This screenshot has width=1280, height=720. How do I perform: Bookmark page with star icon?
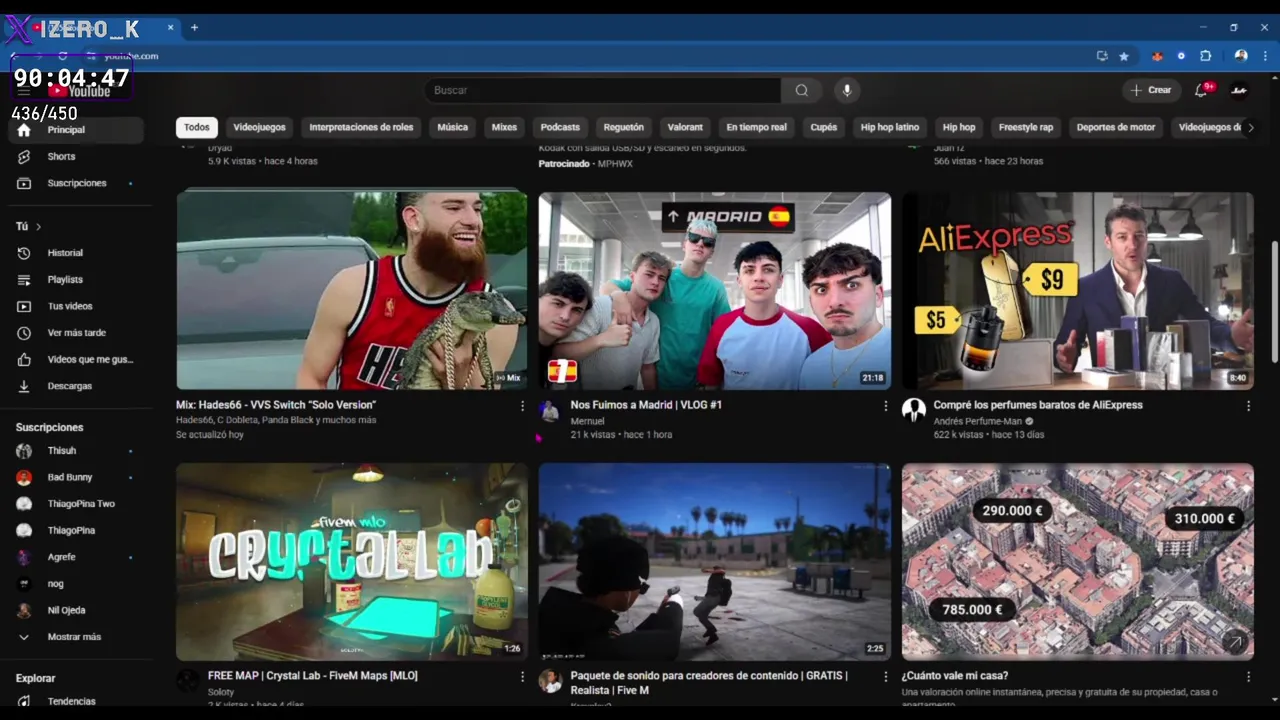pyautogui.click(x=1124, y=56)
